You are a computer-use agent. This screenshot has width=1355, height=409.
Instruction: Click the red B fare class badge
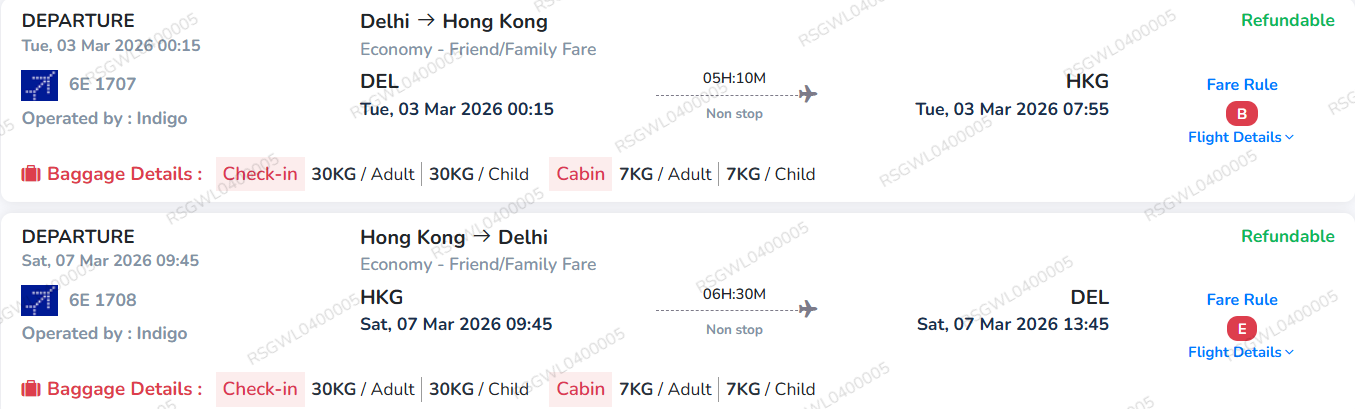click(1241, 113)
